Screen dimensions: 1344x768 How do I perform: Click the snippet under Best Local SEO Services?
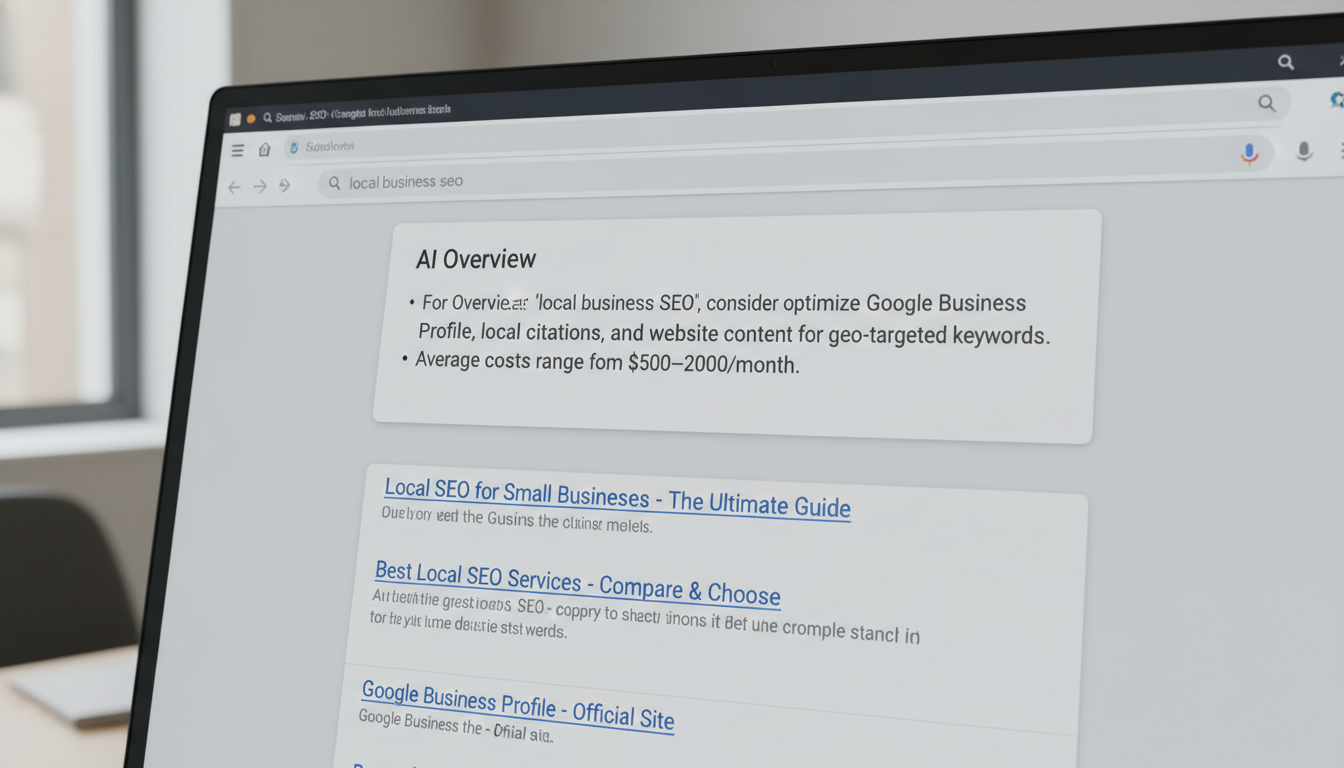(644, 616)
